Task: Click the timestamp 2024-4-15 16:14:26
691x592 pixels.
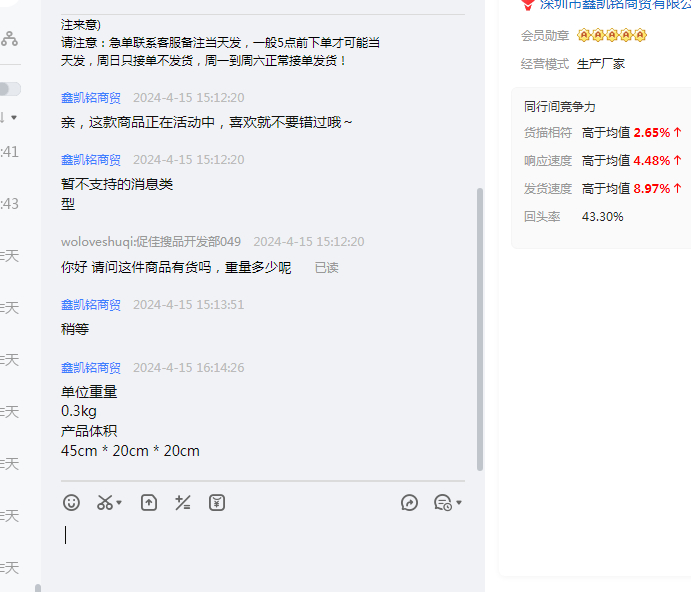Action: [x=189, y=368]
